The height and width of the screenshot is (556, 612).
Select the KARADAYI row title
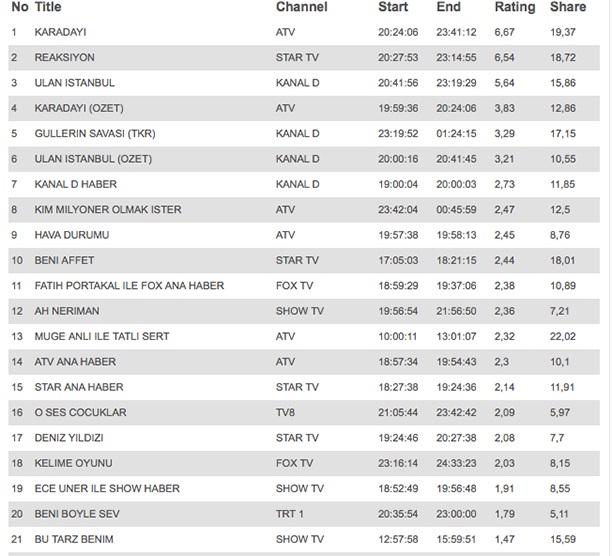pos(60,32)
